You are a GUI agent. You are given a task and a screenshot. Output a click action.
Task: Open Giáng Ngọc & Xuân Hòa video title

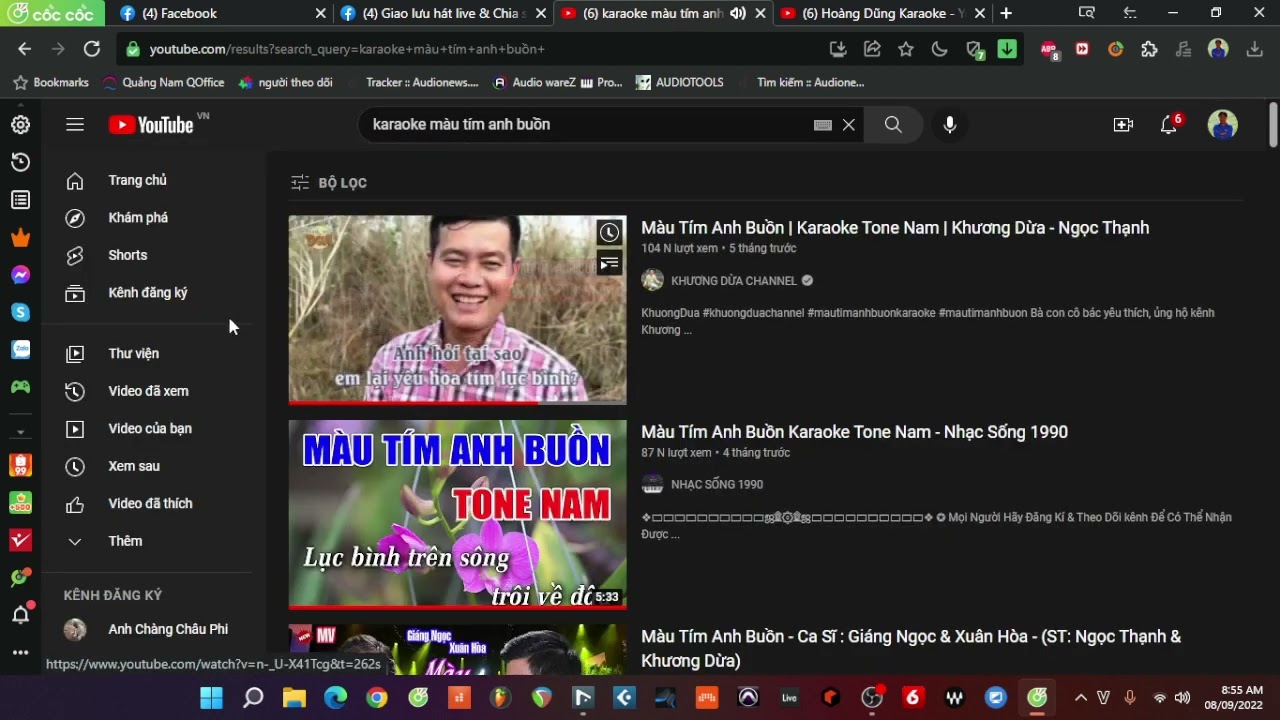pyautogui.click(x=911, y=648)
